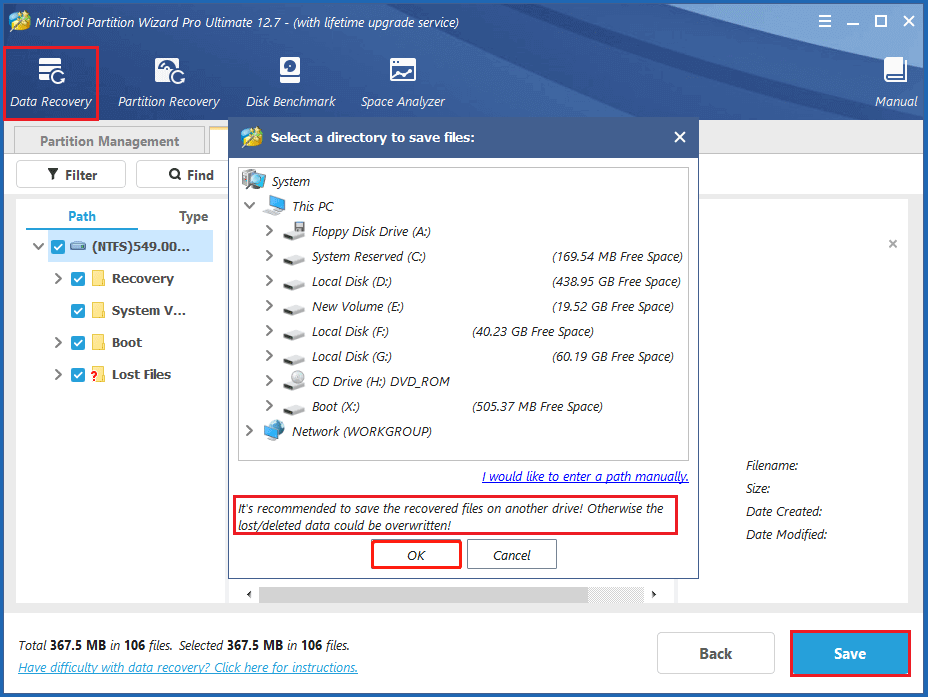Click the horizontal scrollbar below the dialog
The image size is (928, 697).
pos(422,595)
